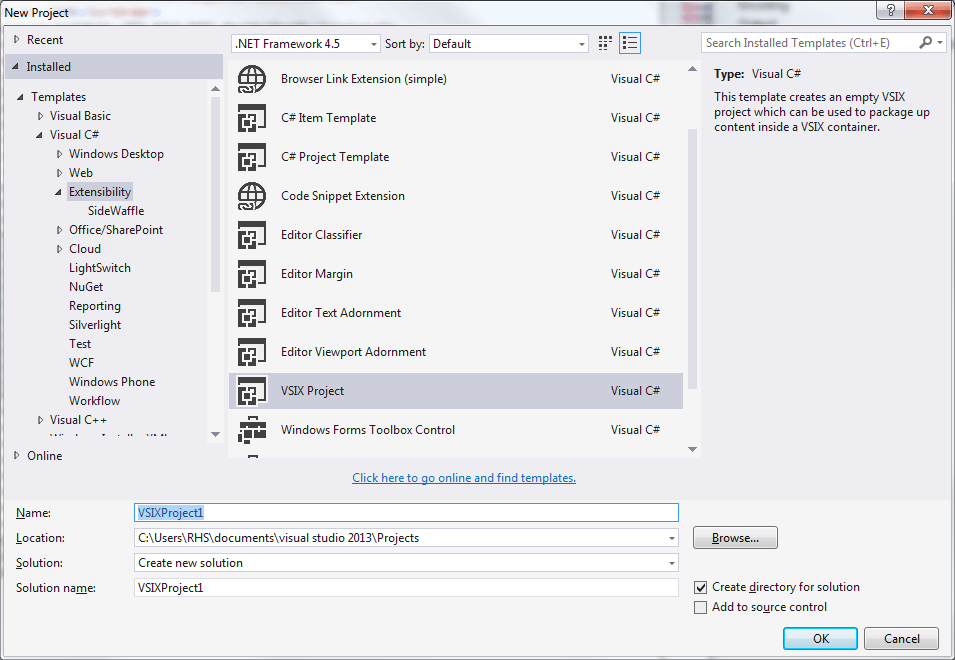955x660 pixels.
Task: Click here to go online and find templates
Action: (463, 478)
